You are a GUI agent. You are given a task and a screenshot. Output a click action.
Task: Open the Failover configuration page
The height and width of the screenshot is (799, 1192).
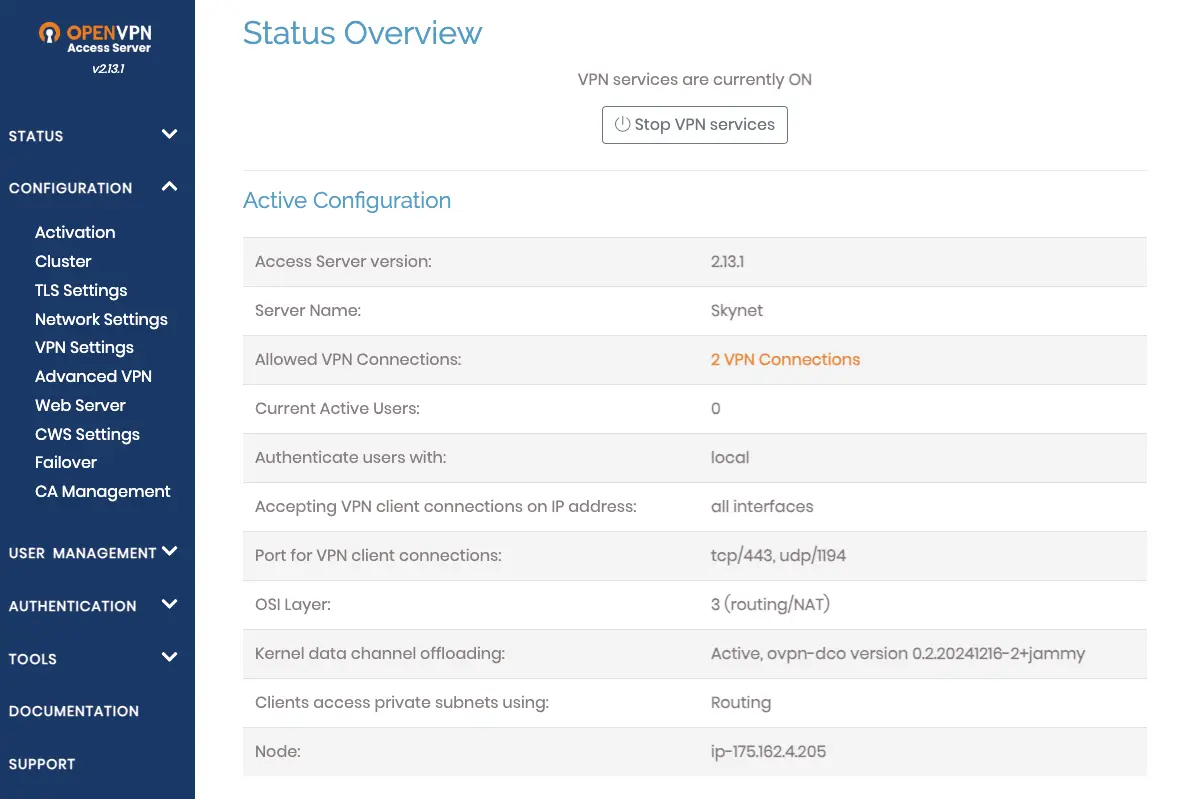66,462
